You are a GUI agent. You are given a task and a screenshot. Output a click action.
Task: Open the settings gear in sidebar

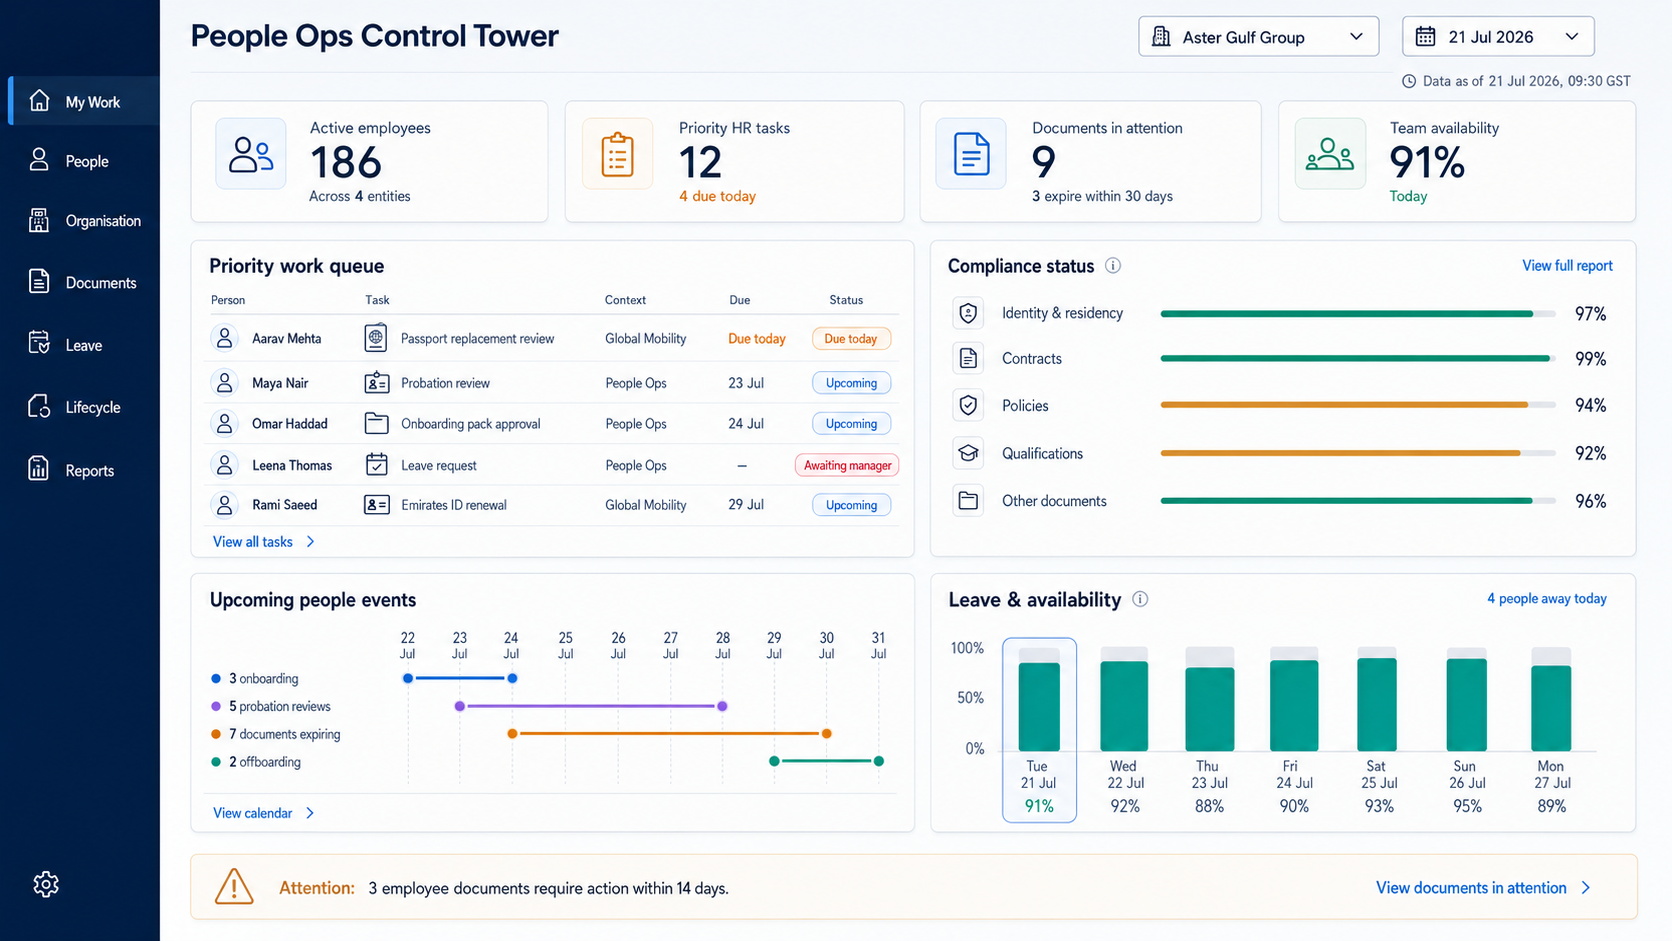pos(46,884)
